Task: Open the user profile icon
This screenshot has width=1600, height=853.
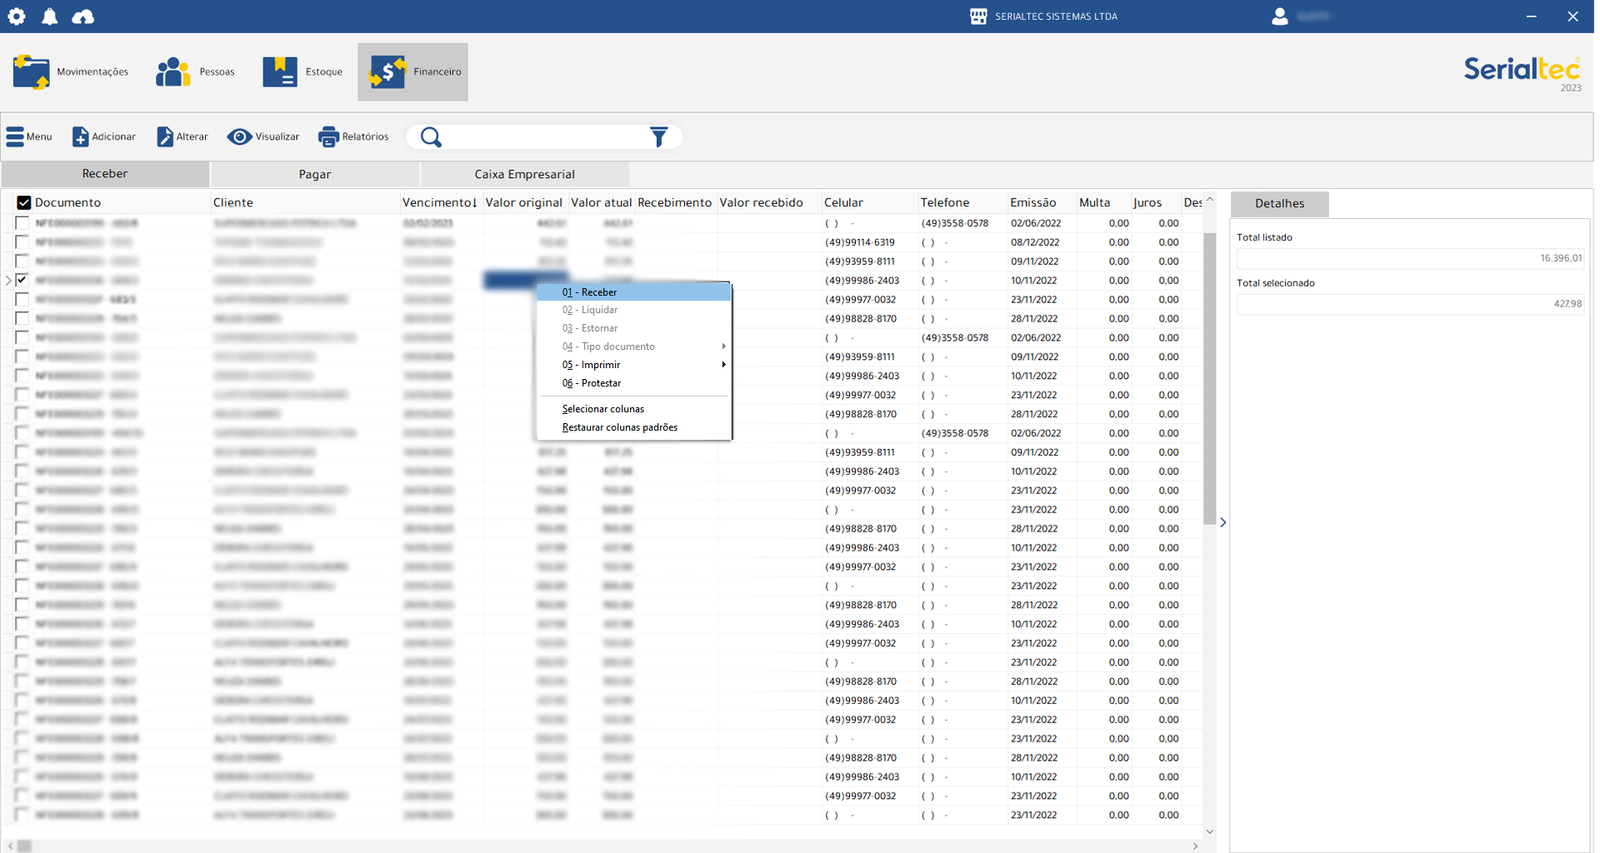Action: pyautogui.click(x=1280, y=16)
